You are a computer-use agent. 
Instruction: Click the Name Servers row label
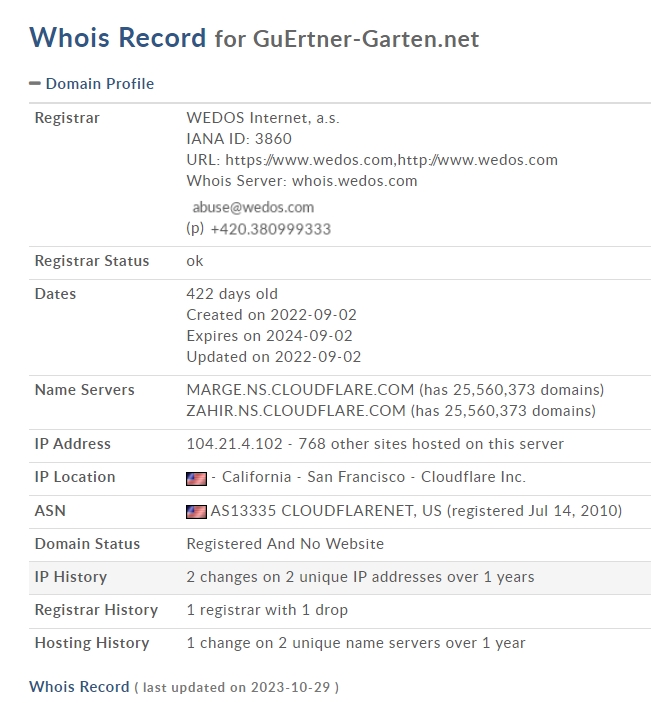pos(84,390)
